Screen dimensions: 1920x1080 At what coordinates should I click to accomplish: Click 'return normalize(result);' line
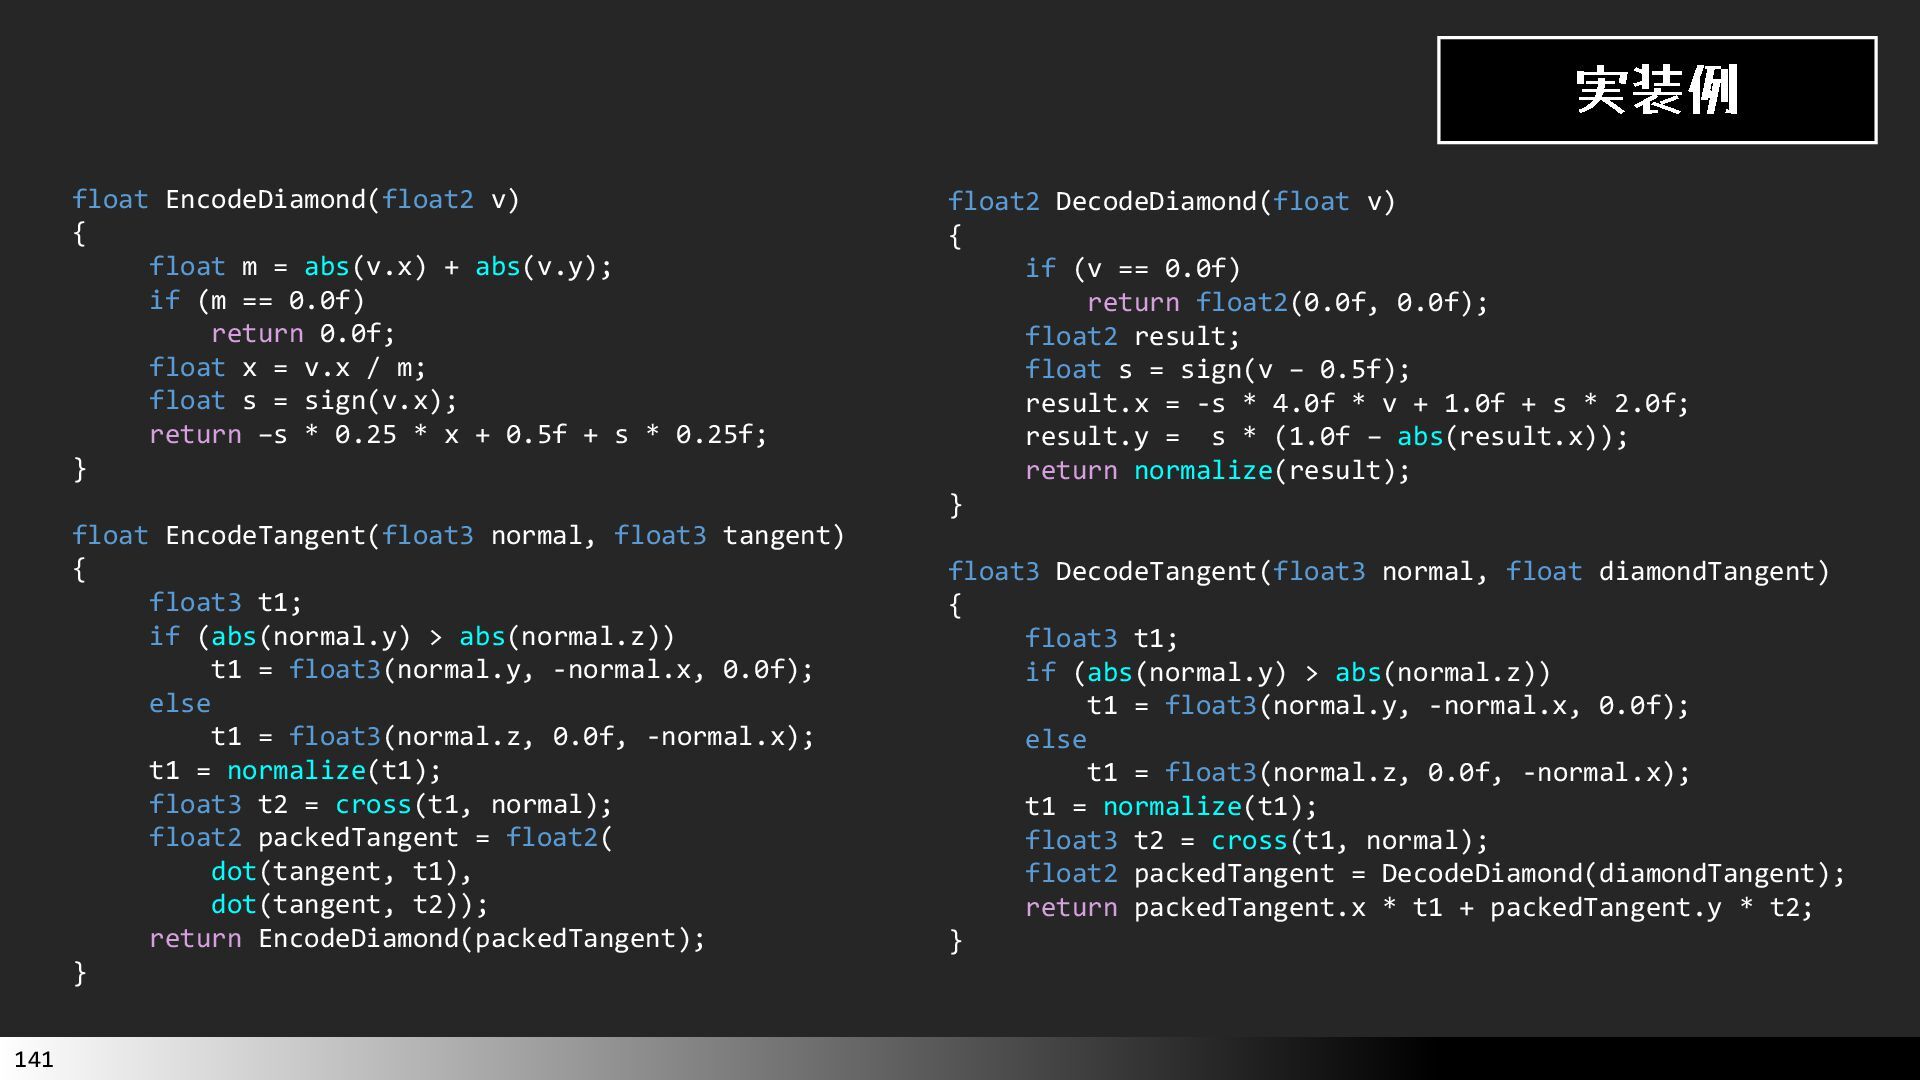(1218, 471)
